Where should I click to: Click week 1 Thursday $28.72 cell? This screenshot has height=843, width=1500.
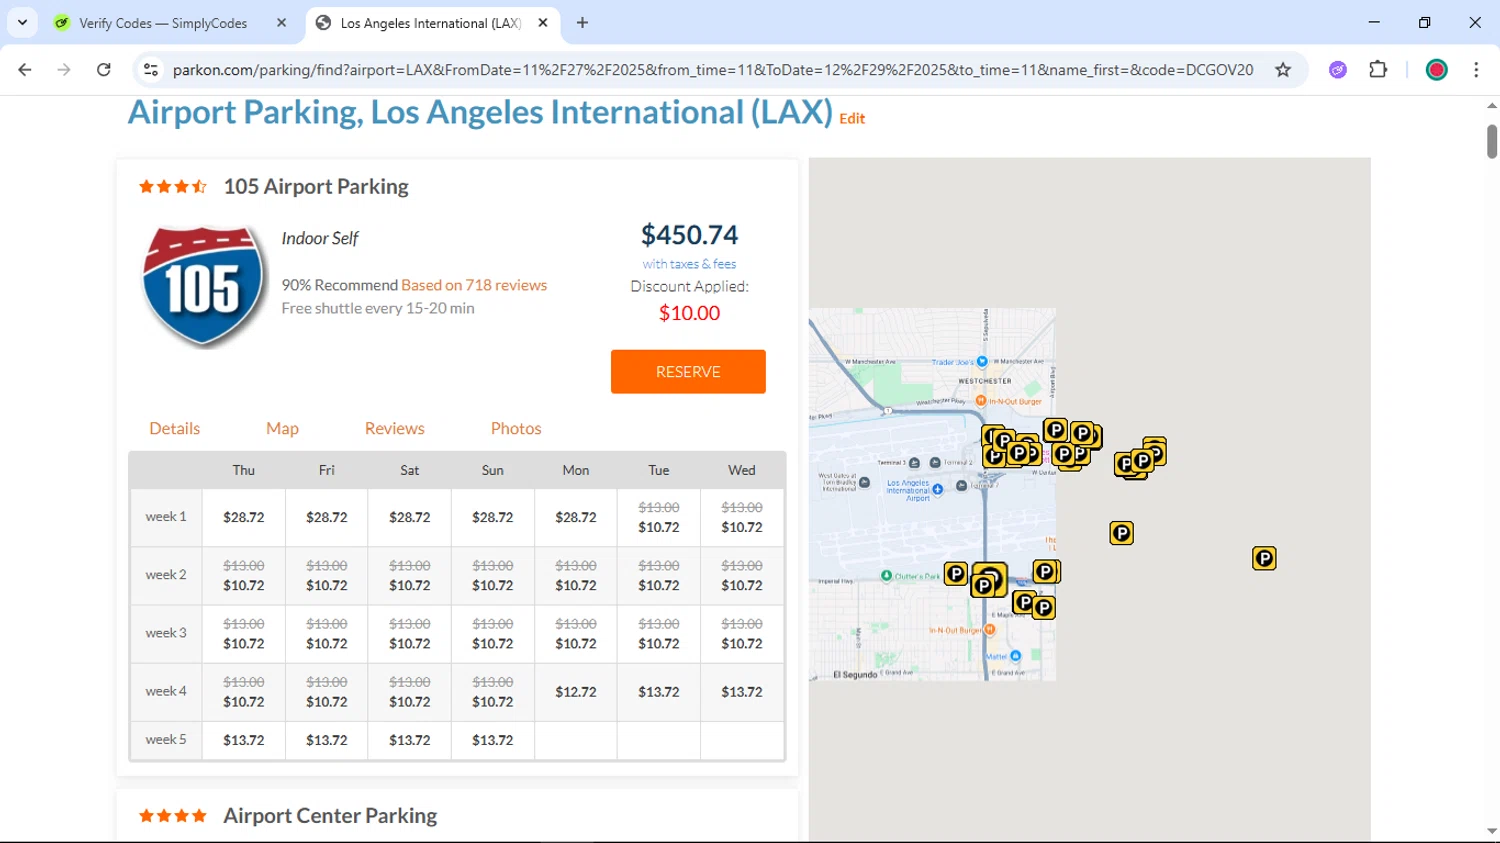click(244, 517)
